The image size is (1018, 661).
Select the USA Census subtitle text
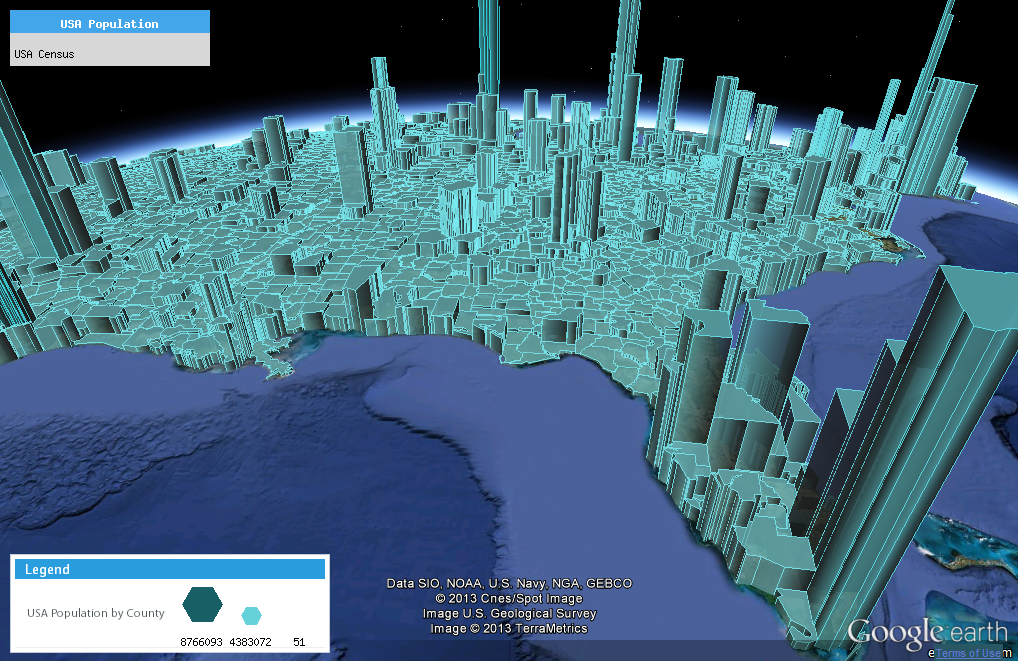[45, 54]
